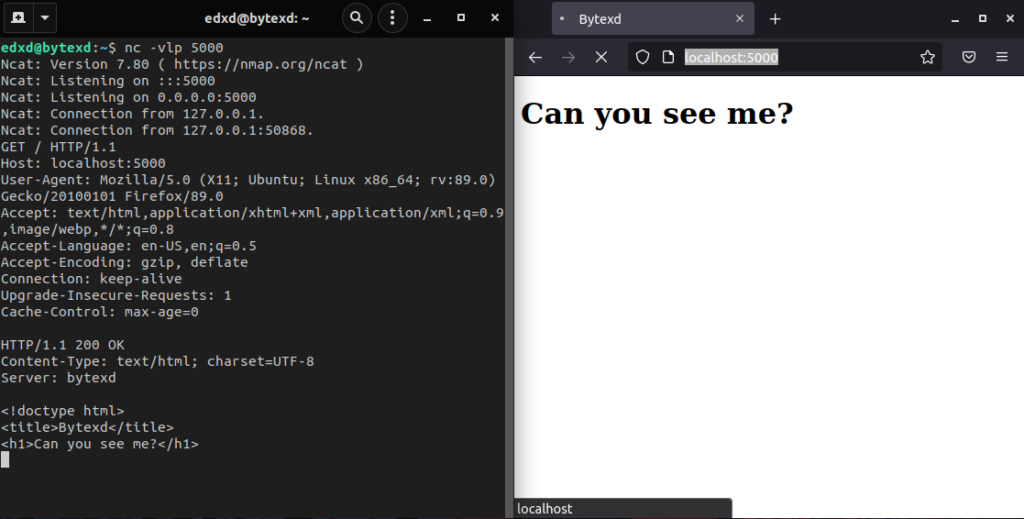
Task: Open terminal three-dot menu
Action: coord(392,18)
